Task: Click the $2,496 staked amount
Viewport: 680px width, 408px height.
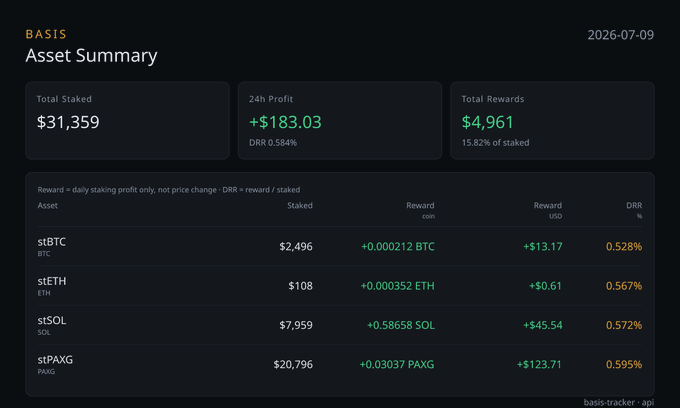Action: click(296, 247)
